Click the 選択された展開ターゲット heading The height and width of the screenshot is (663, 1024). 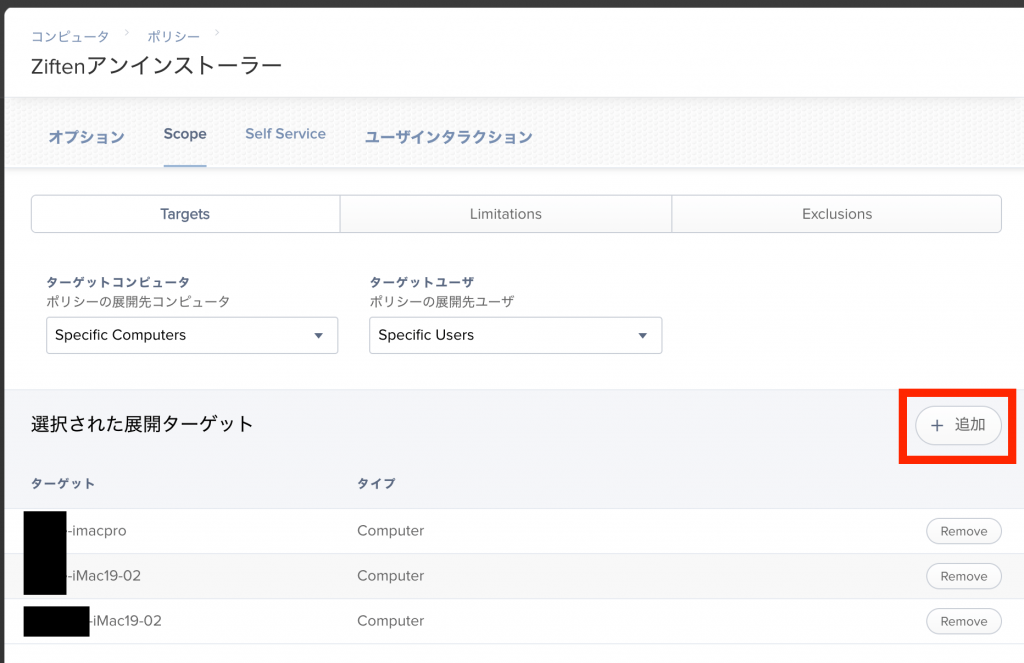[142, 424]
